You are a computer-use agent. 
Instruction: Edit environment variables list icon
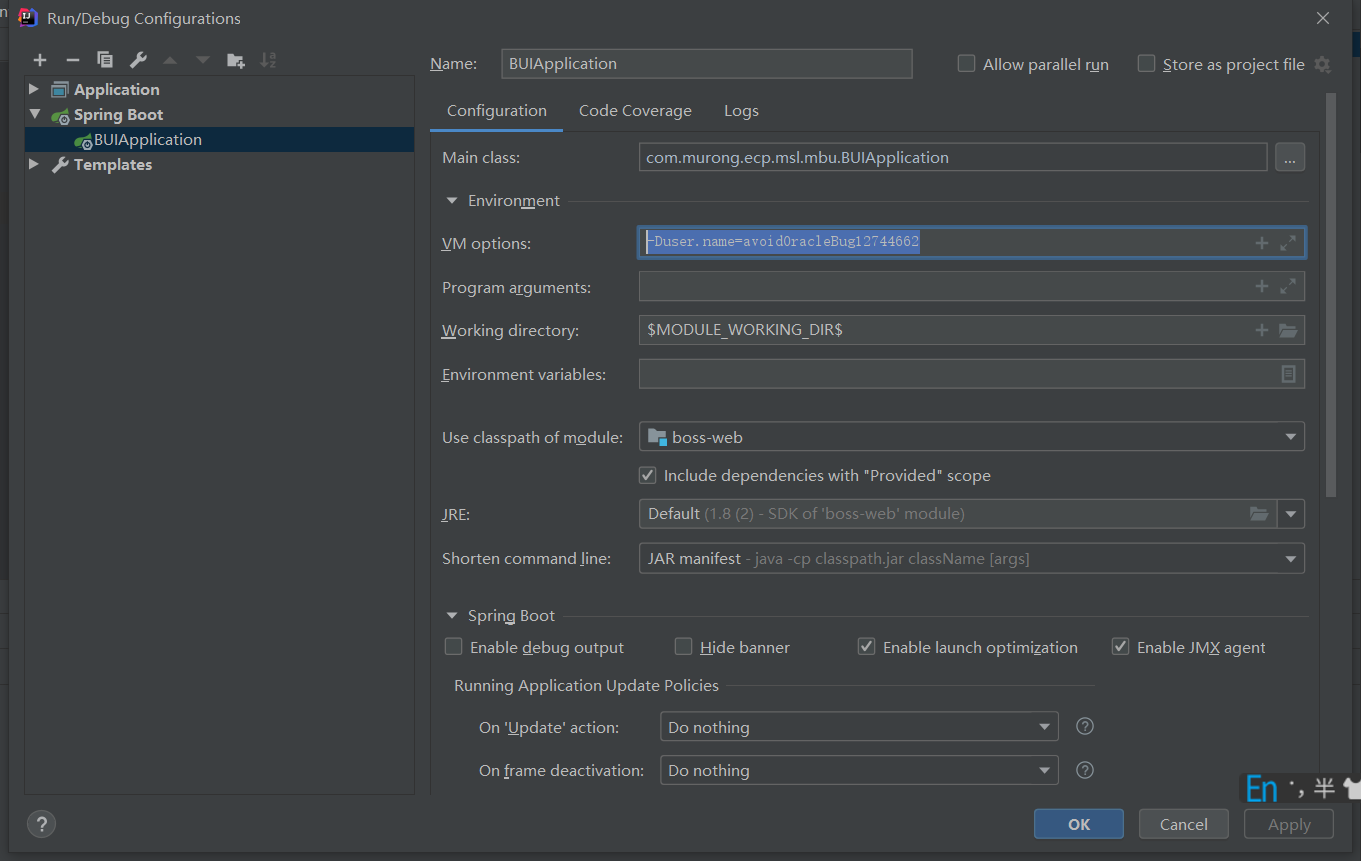1288,374
